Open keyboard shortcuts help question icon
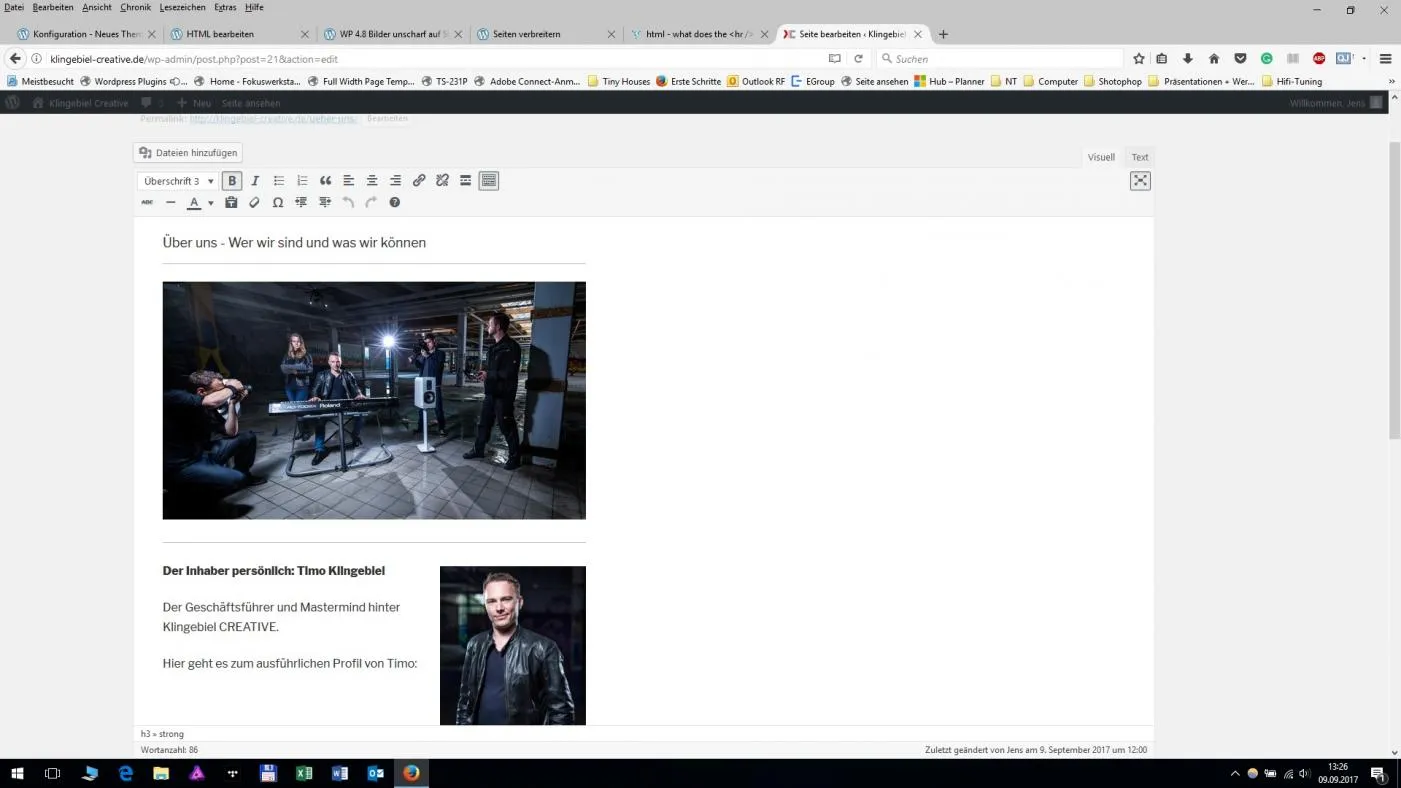The width and height of the screenshot is (1401, 788). click(x=395, y=203)
